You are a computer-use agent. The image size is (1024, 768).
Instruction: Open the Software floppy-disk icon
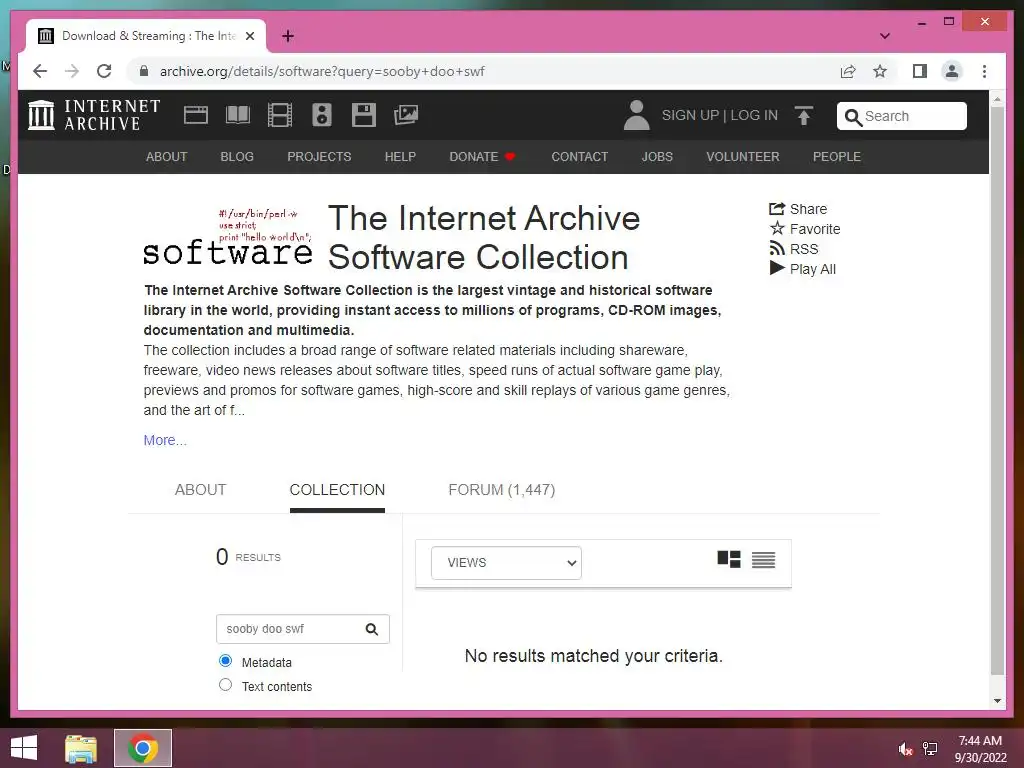363,115
